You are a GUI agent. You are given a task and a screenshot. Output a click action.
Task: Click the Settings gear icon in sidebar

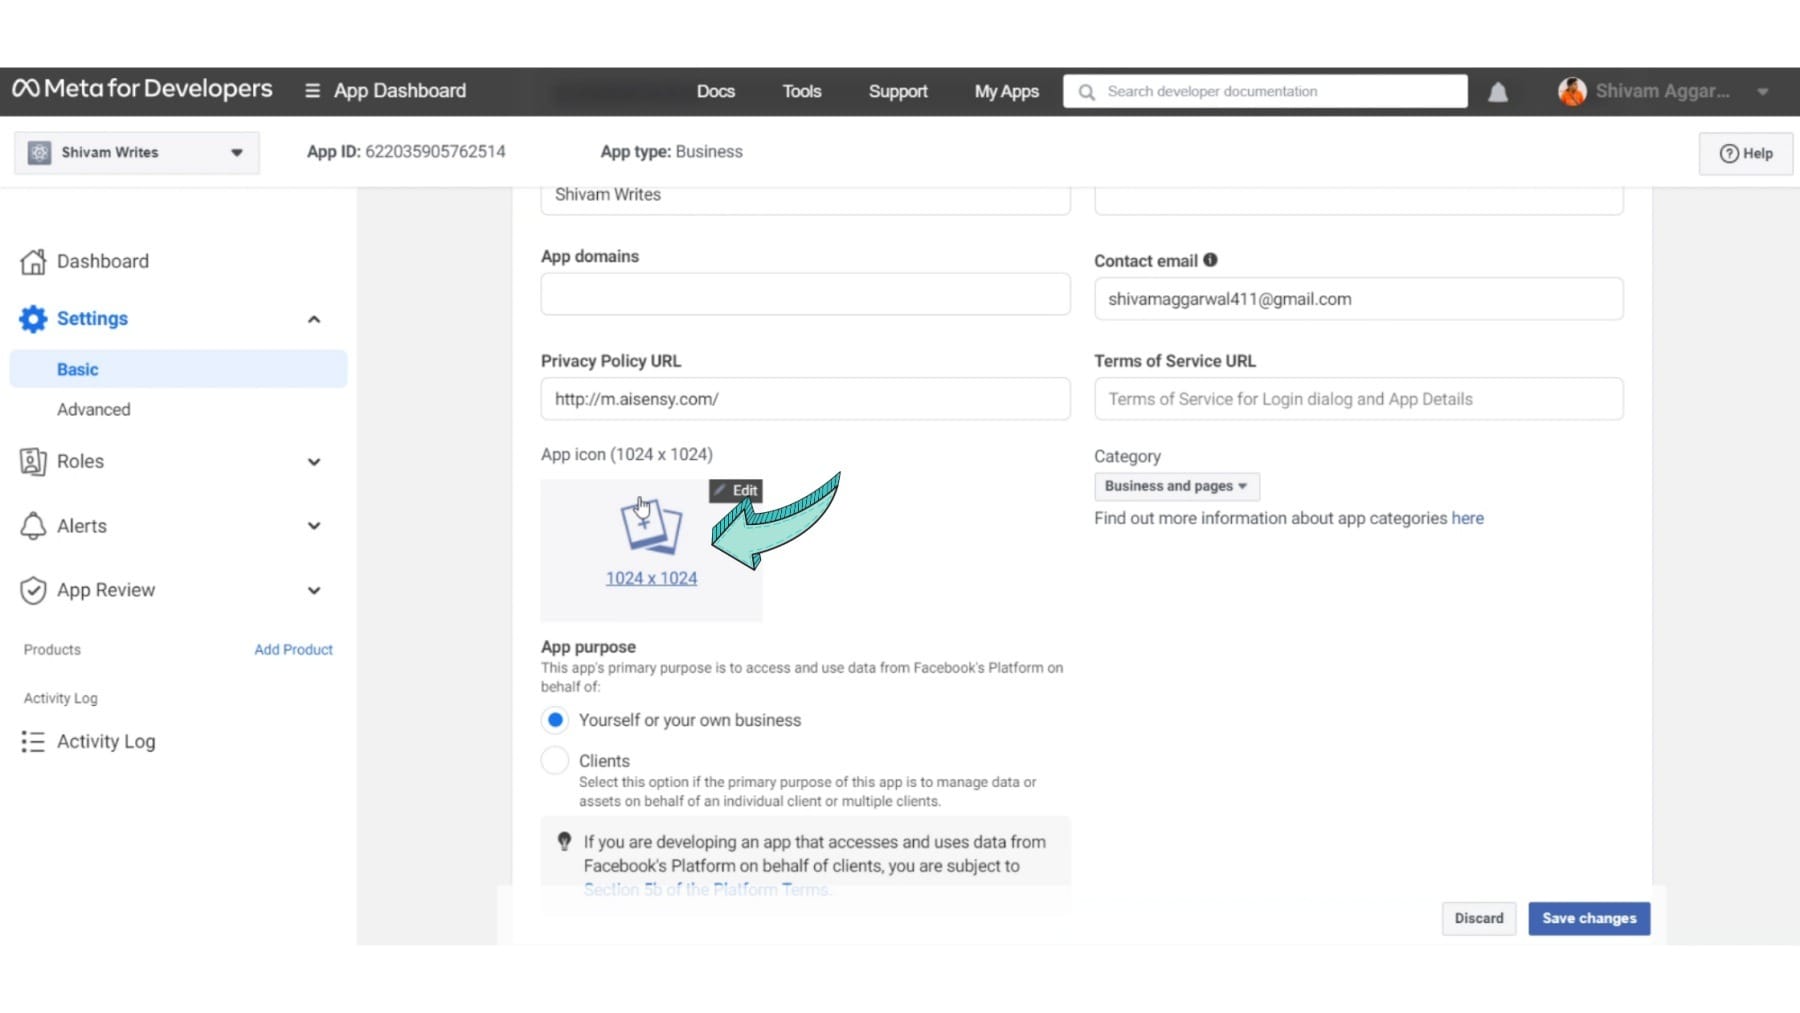click(33, 319)
